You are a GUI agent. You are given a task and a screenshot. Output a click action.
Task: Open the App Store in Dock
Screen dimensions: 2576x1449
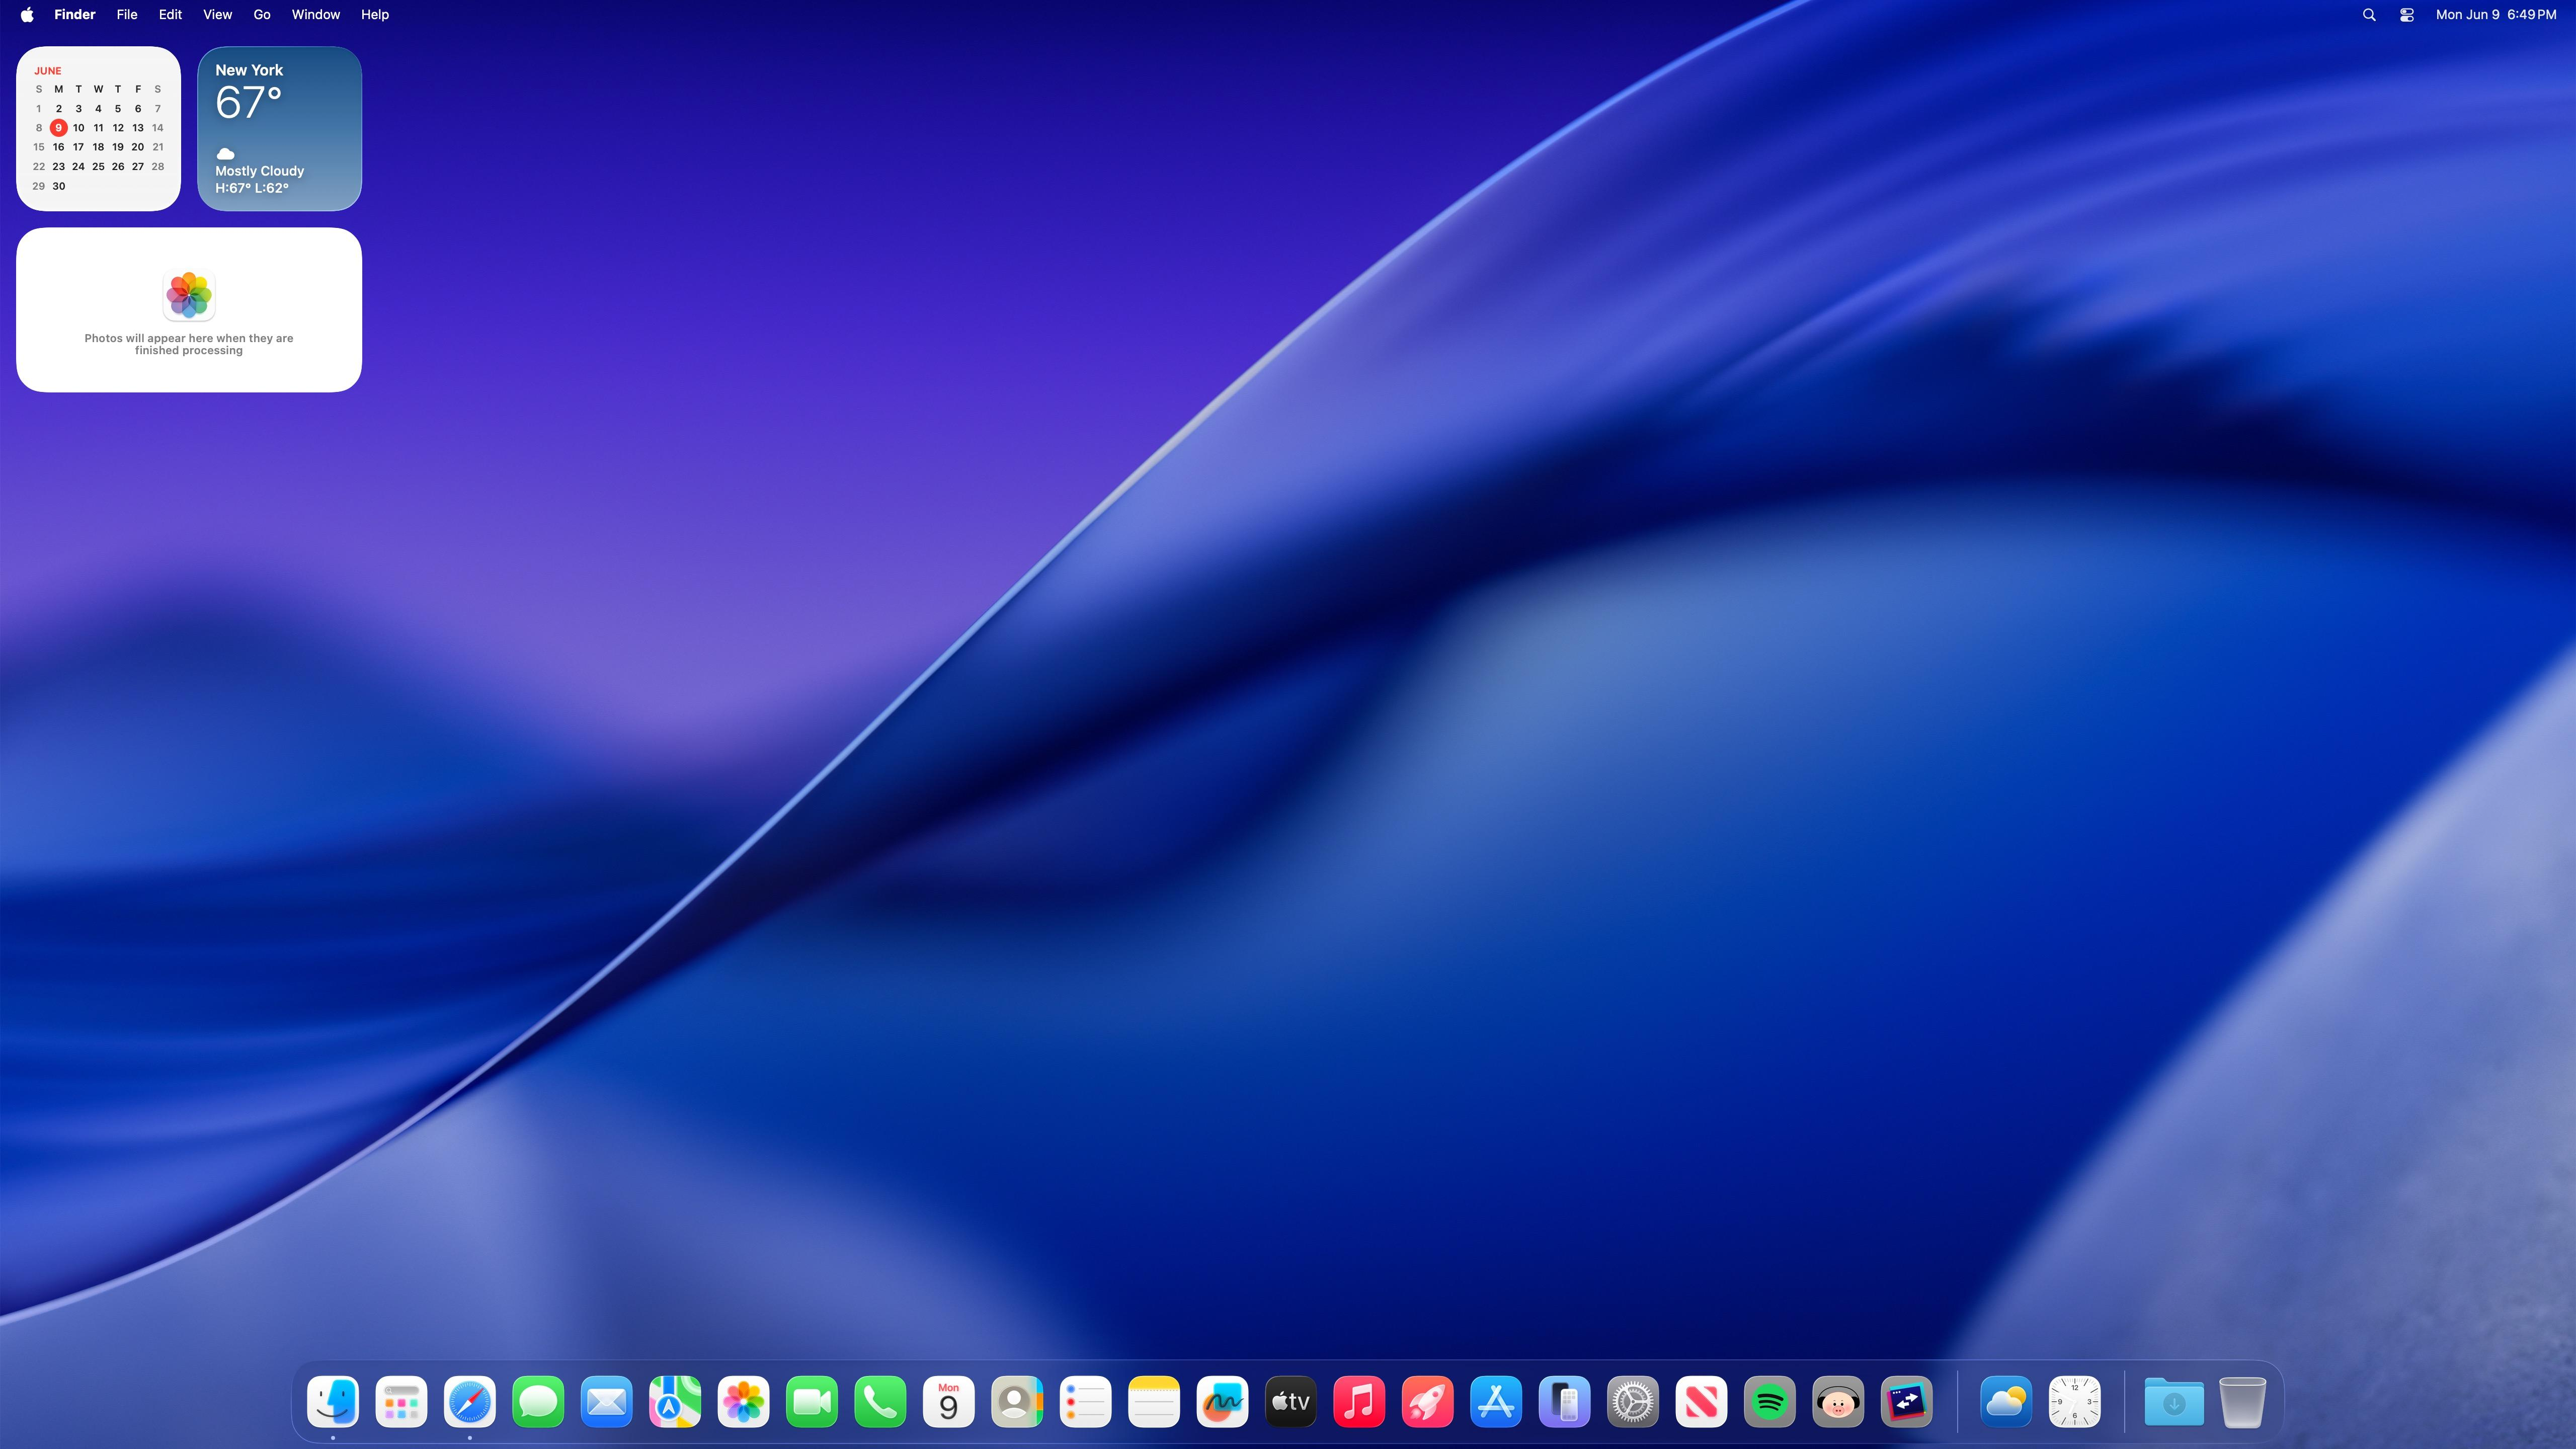click(1496, 1402)
